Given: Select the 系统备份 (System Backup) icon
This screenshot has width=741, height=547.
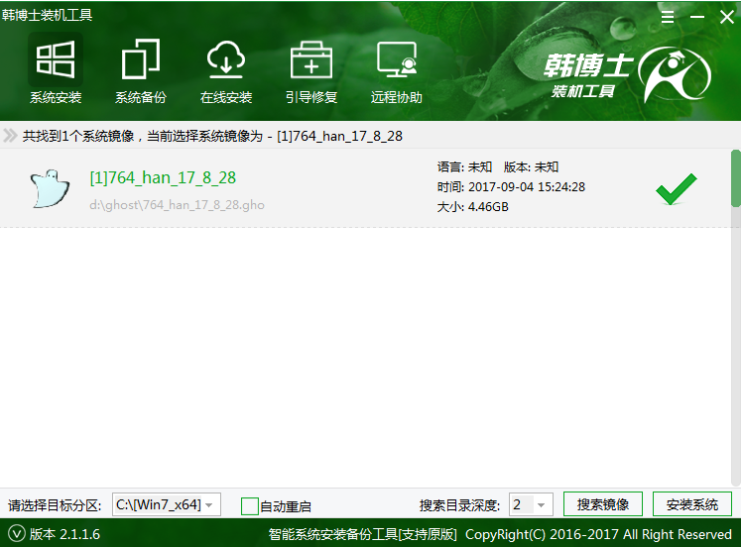Looking at the screenshot, I should click(x=140, y=61).
